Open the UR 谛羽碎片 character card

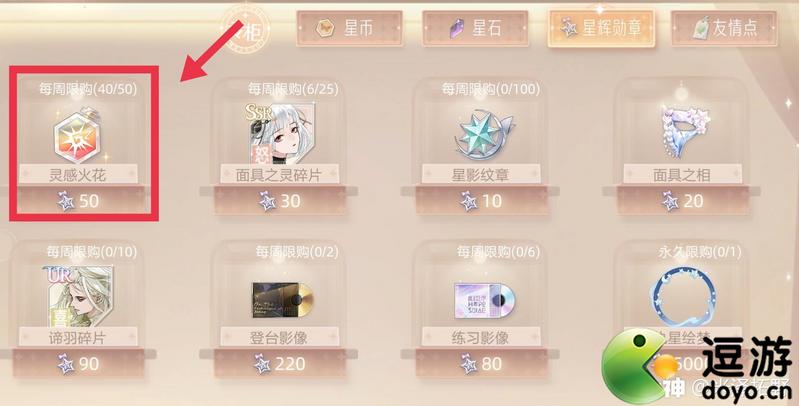pos(79,296)
